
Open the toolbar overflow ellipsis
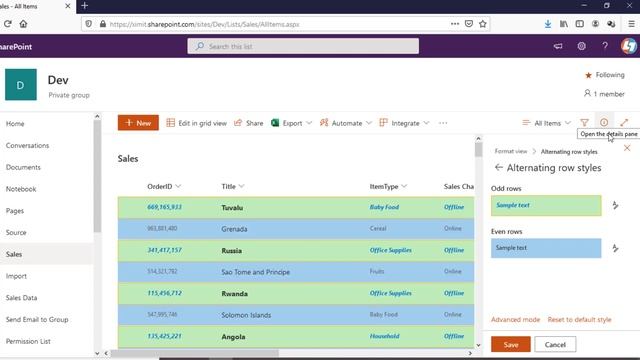coord(443,123)
